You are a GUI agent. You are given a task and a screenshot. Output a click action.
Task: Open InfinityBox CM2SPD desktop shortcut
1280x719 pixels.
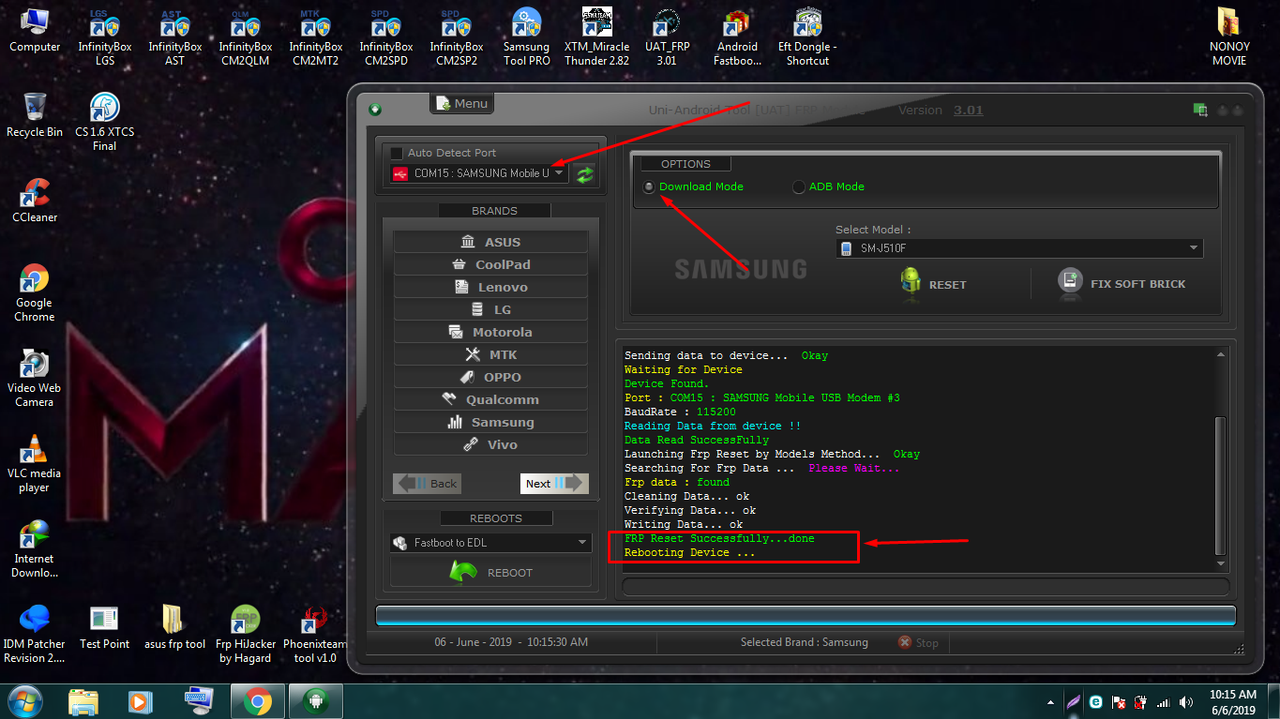(386, 38)
